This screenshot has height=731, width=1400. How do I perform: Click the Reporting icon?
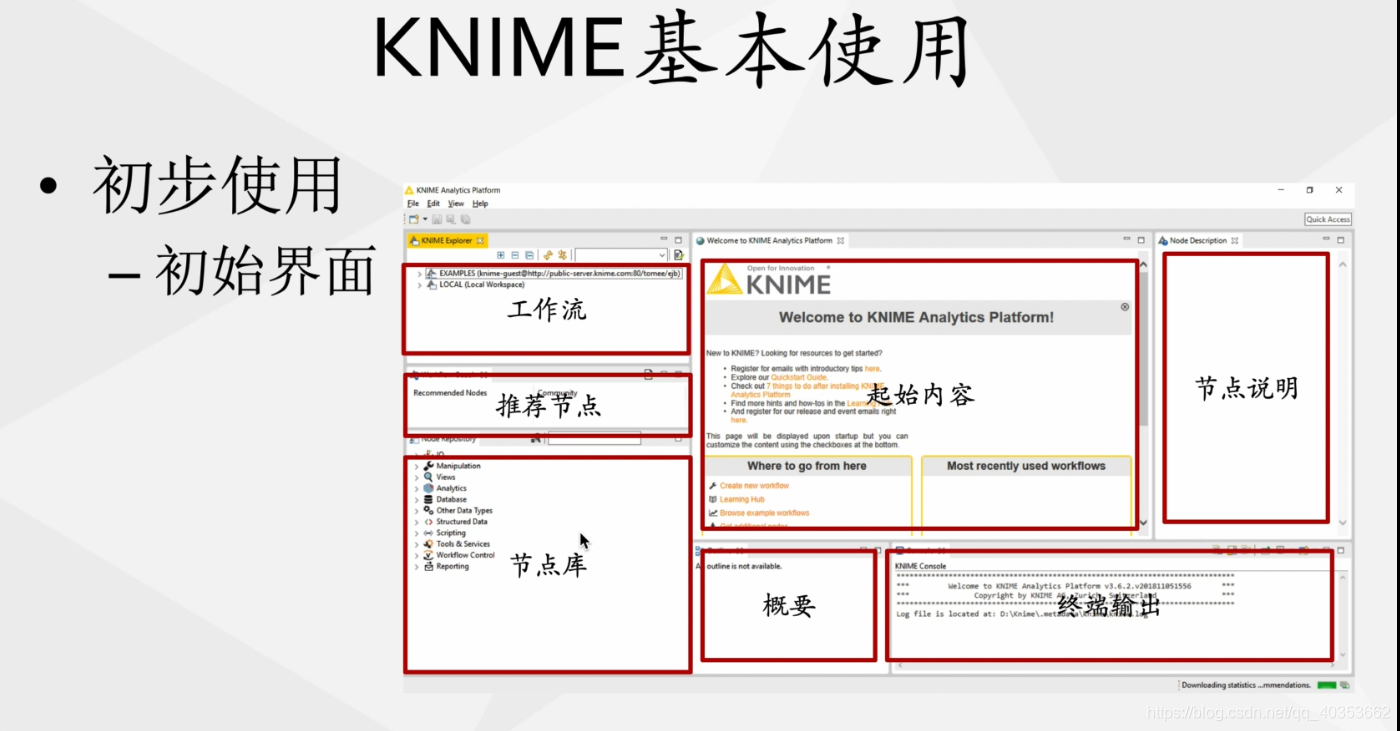click(429, 566)
